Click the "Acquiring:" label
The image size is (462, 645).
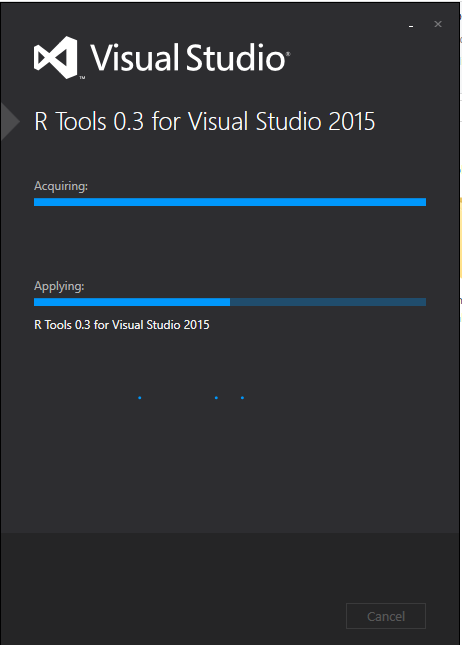click(61, 186)
